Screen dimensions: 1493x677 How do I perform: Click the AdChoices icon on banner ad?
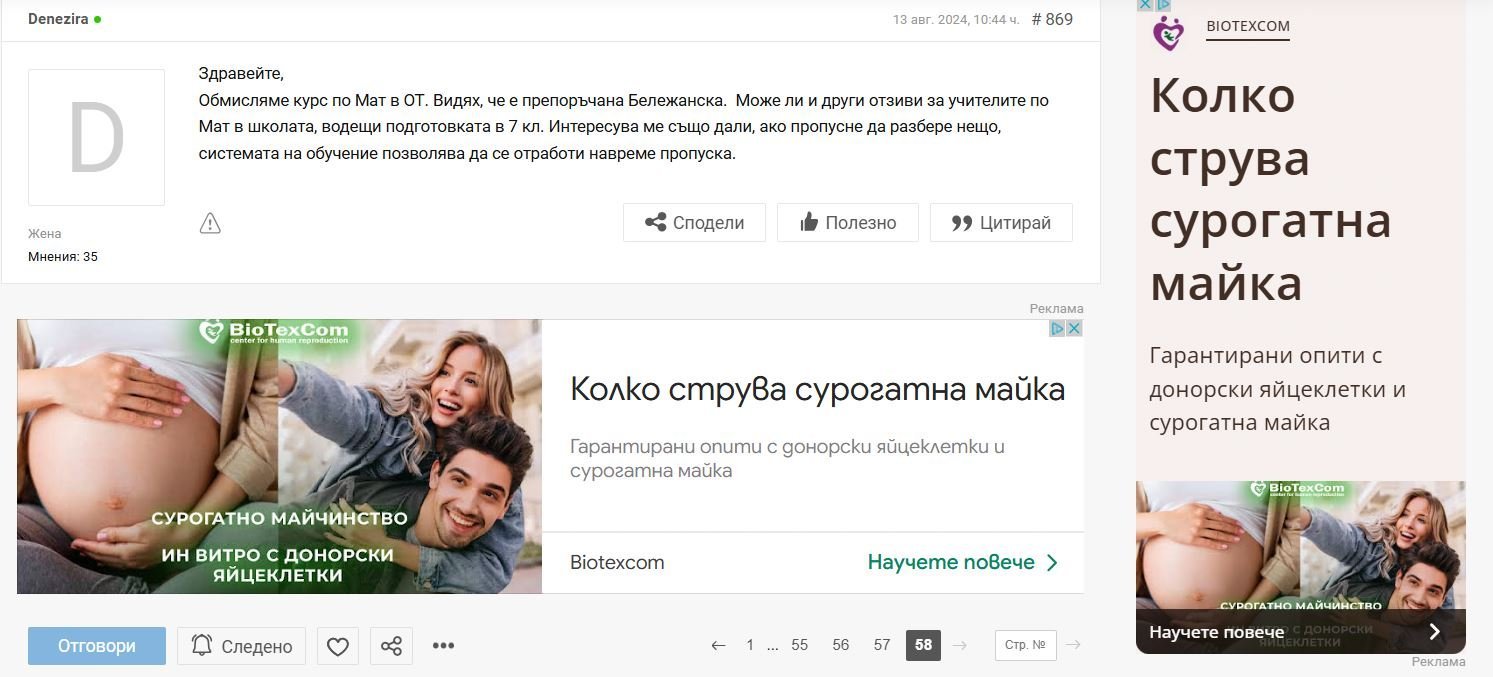(x=1057, y=329)
